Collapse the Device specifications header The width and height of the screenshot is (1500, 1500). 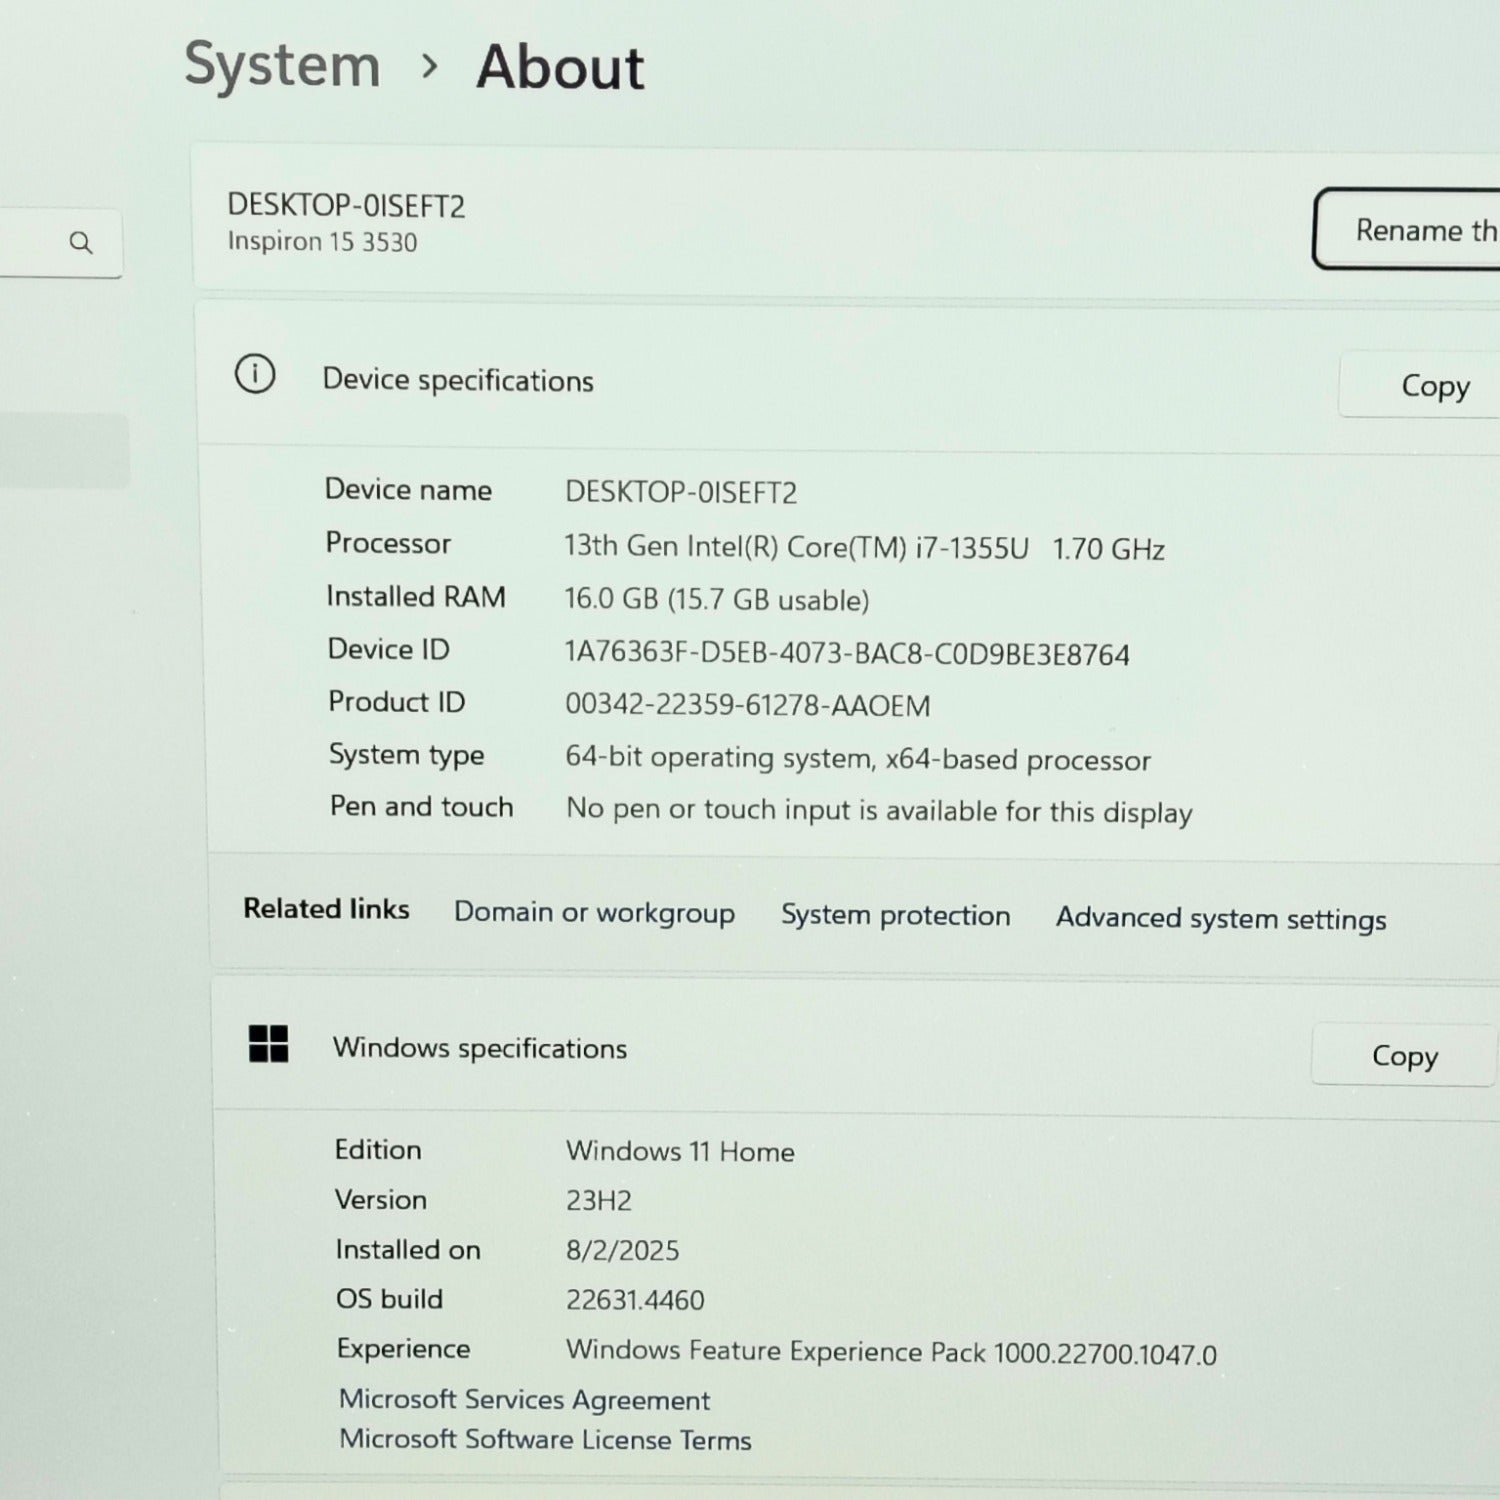pos(848,379)
